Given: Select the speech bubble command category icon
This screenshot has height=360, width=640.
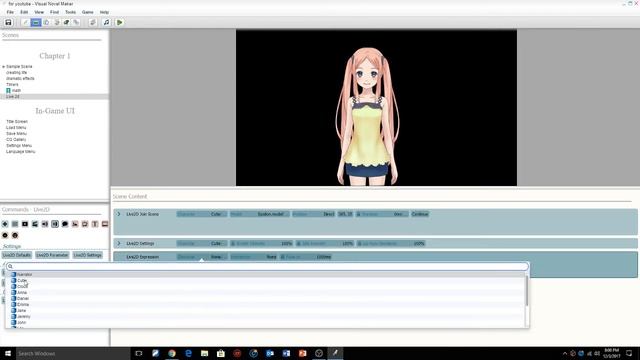Looking at the screenshot, I should [65, 224].
